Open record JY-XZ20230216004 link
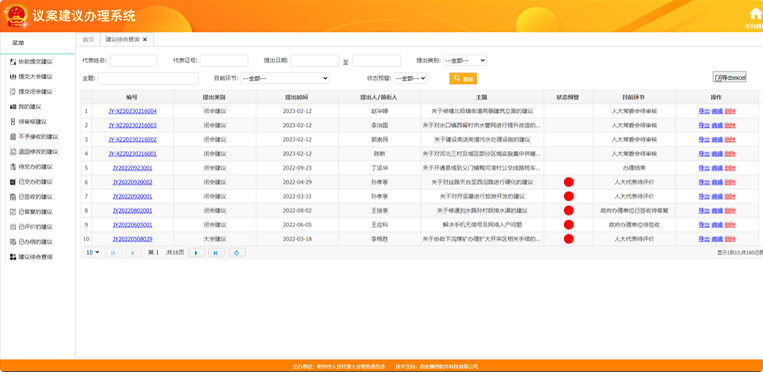763x372 pixels. [132, 111]
